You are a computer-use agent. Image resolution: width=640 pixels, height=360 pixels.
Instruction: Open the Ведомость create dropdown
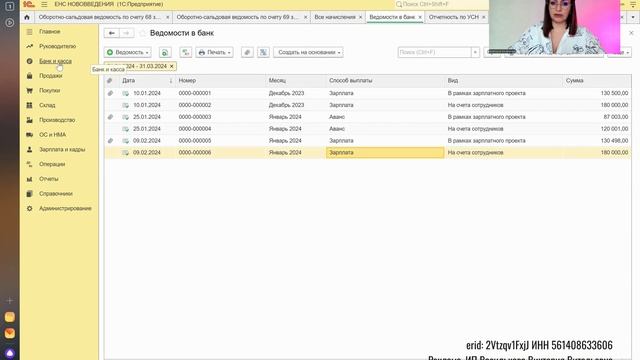(128, 52)
